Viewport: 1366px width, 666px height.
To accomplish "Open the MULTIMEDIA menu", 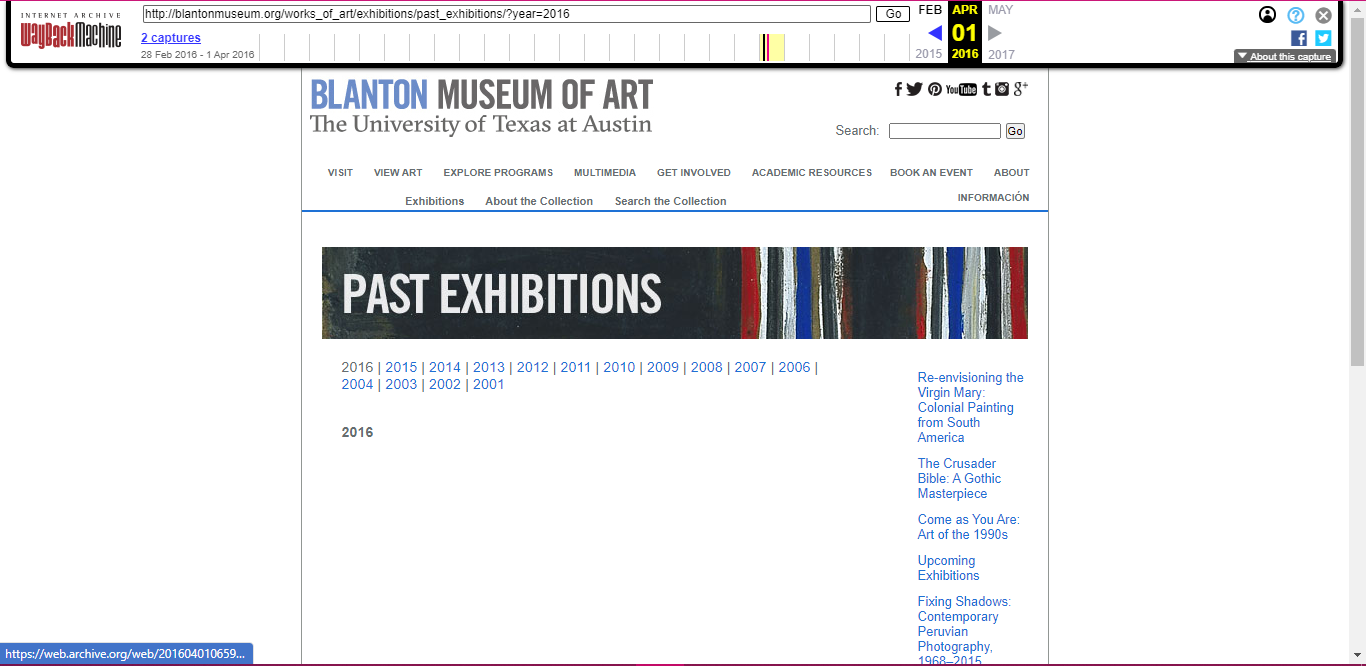I will (605, 173).
